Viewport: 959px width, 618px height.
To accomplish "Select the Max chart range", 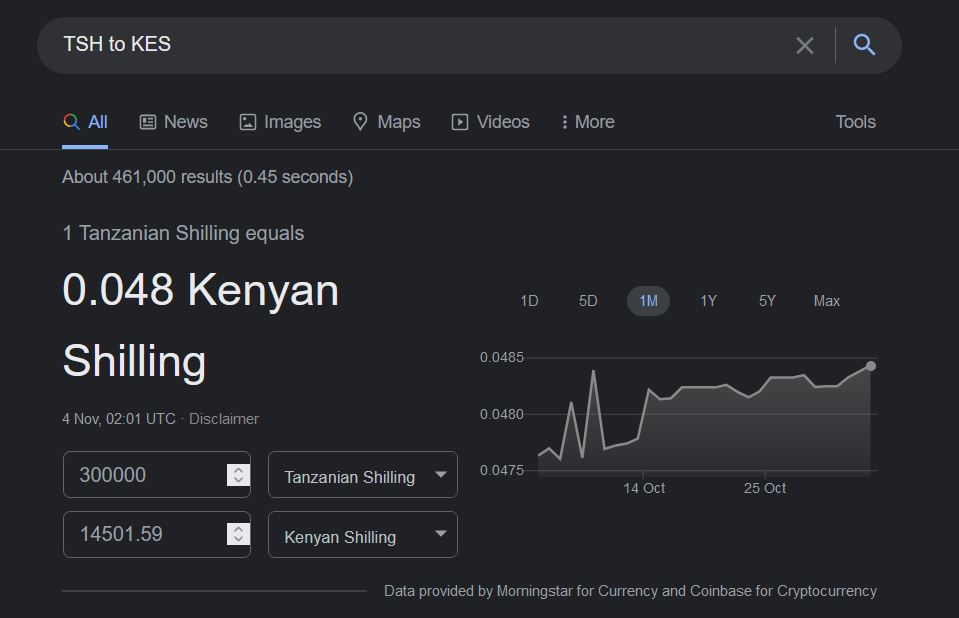I will (x=826, y=301).
